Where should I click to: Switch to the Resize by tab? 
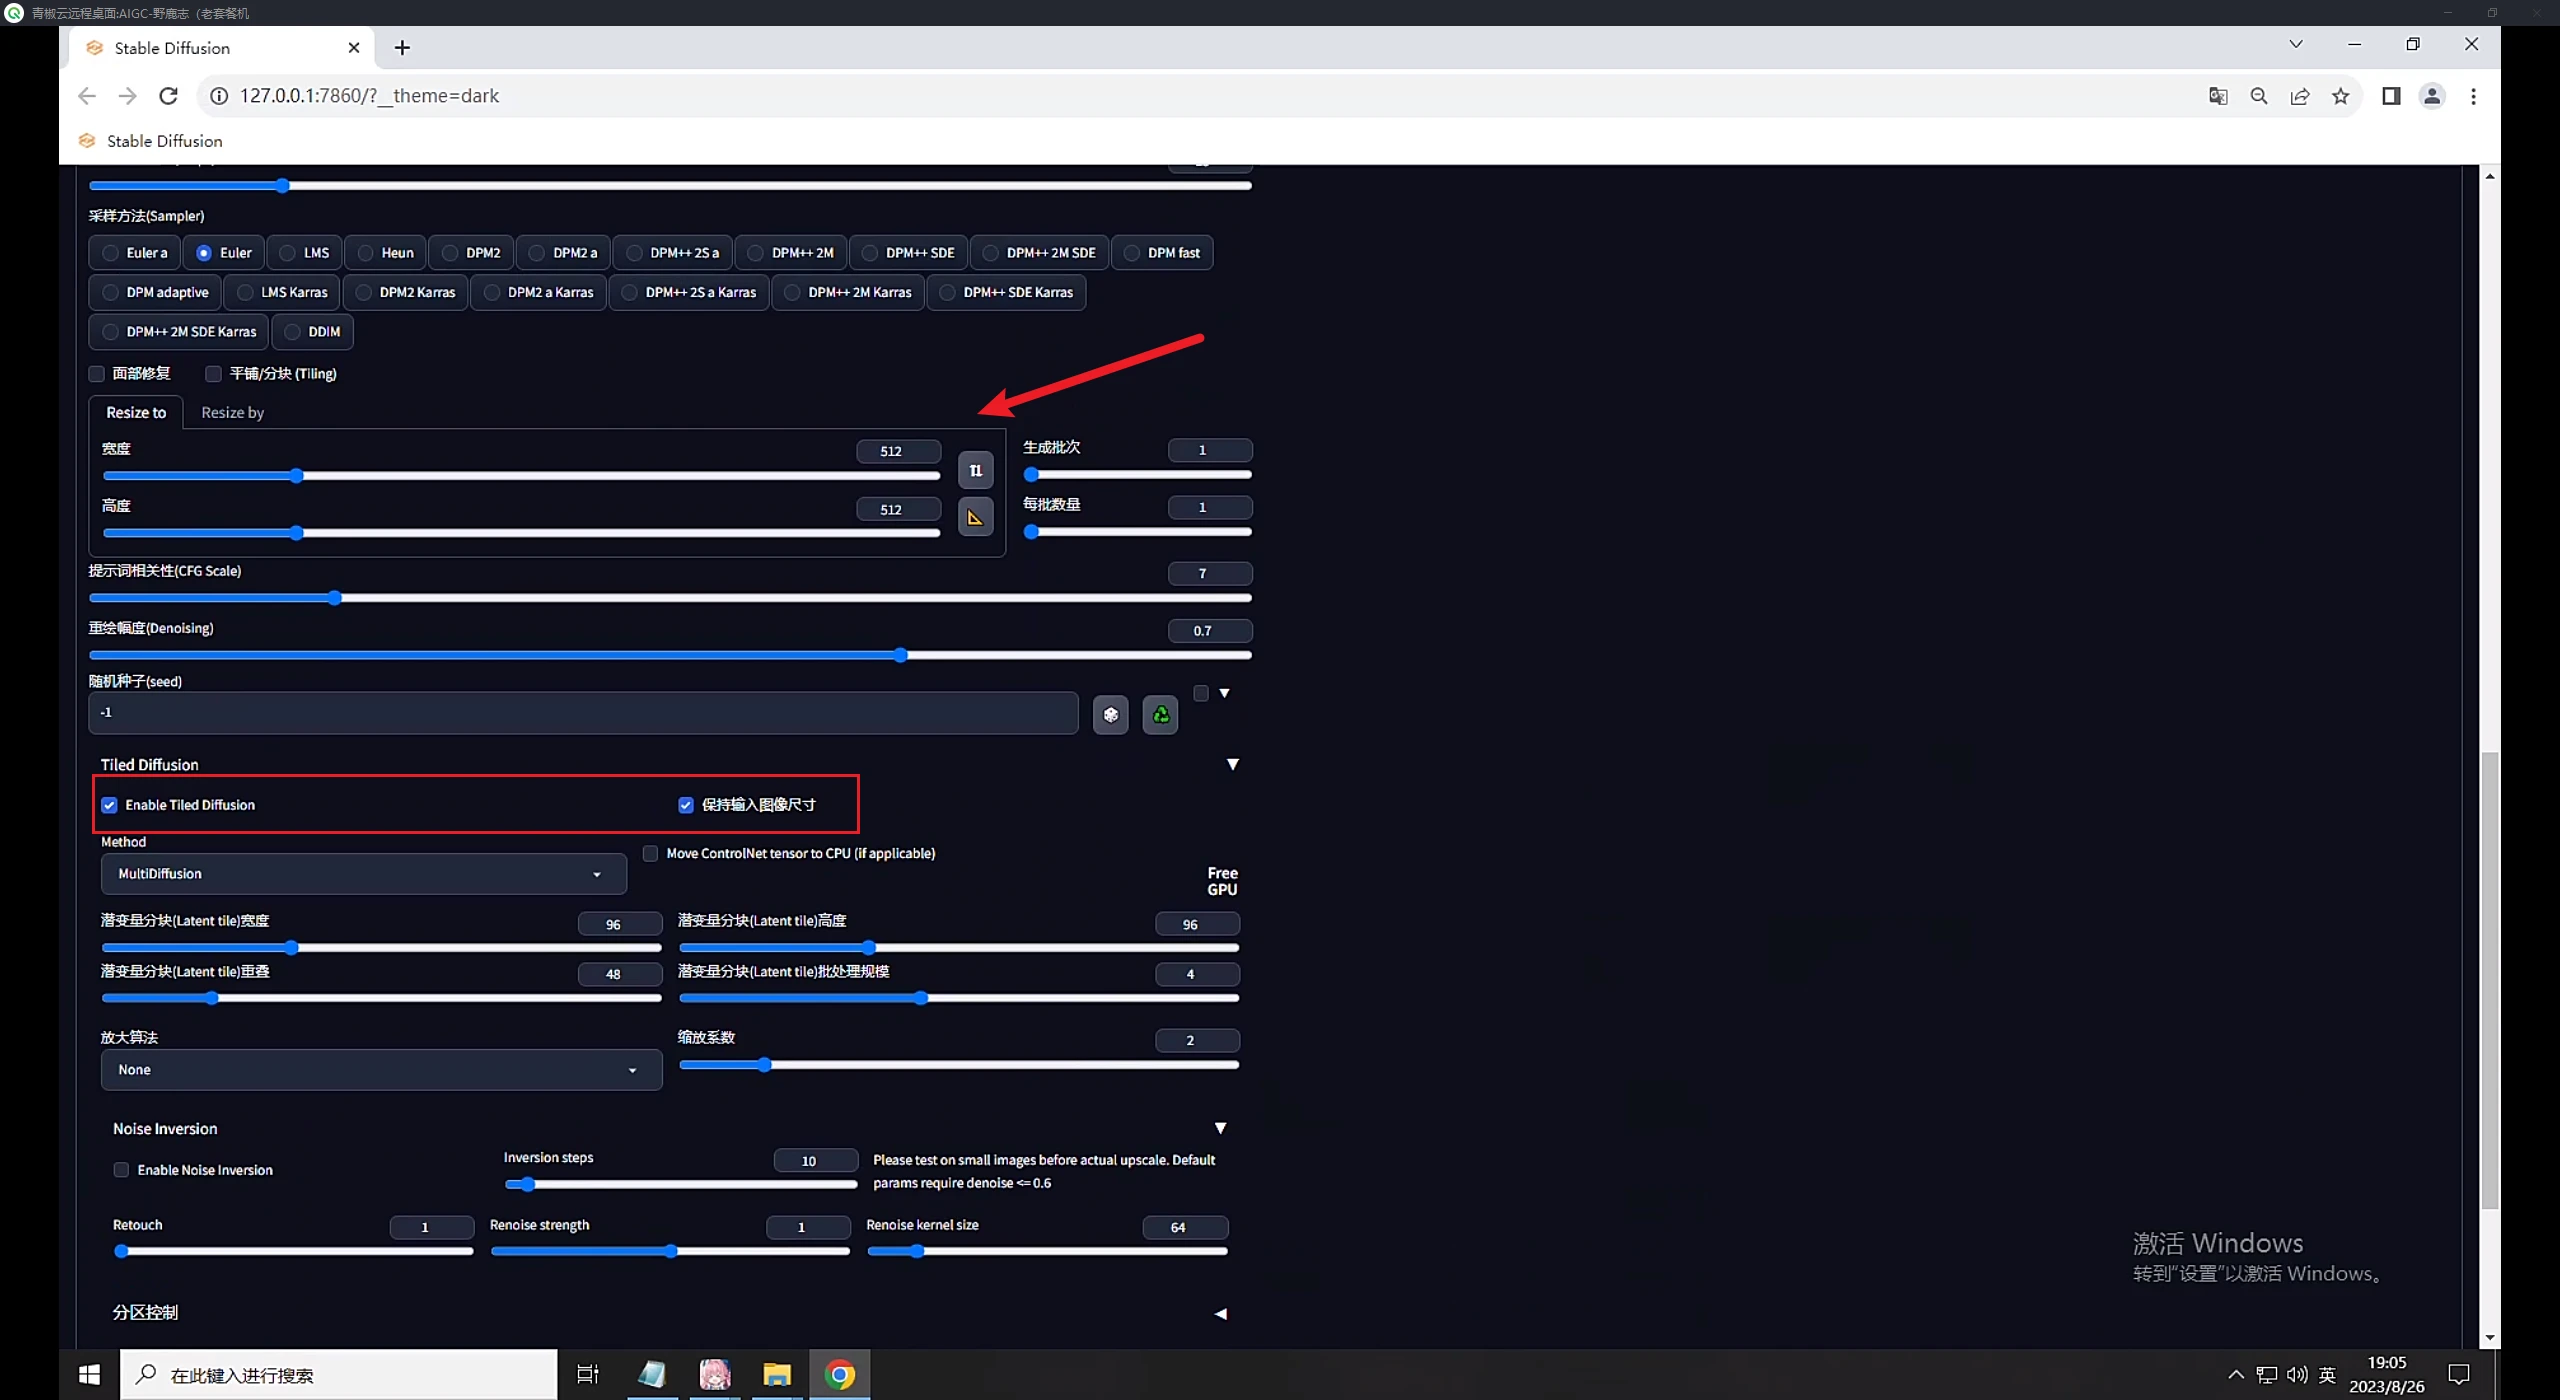click(x=232, y=412)
